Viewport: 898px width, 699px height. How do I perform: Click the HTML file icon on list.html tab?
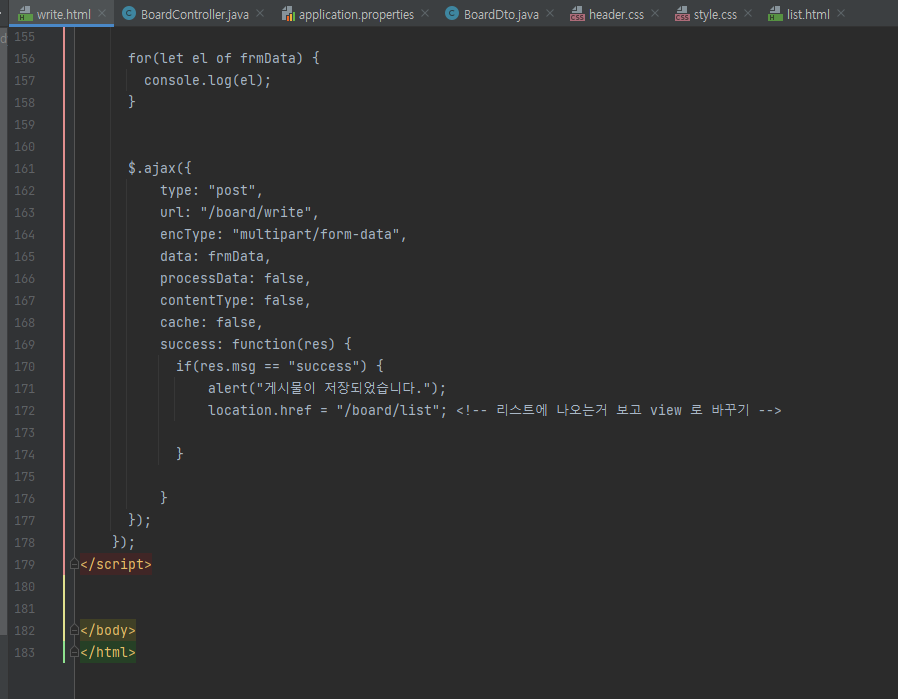pos(775,14)
